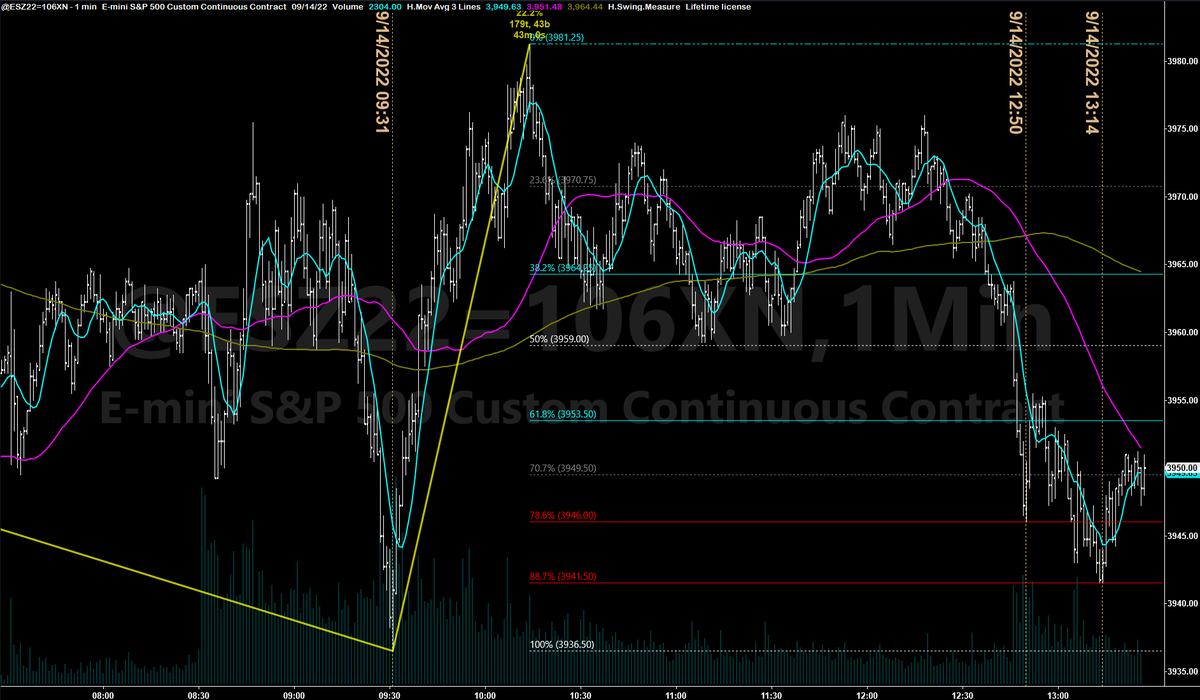Click the 3980.00 price axis label
The width and height of the screenshot is (1200, 700).
pyautogui.click(x=1182, y=61)
